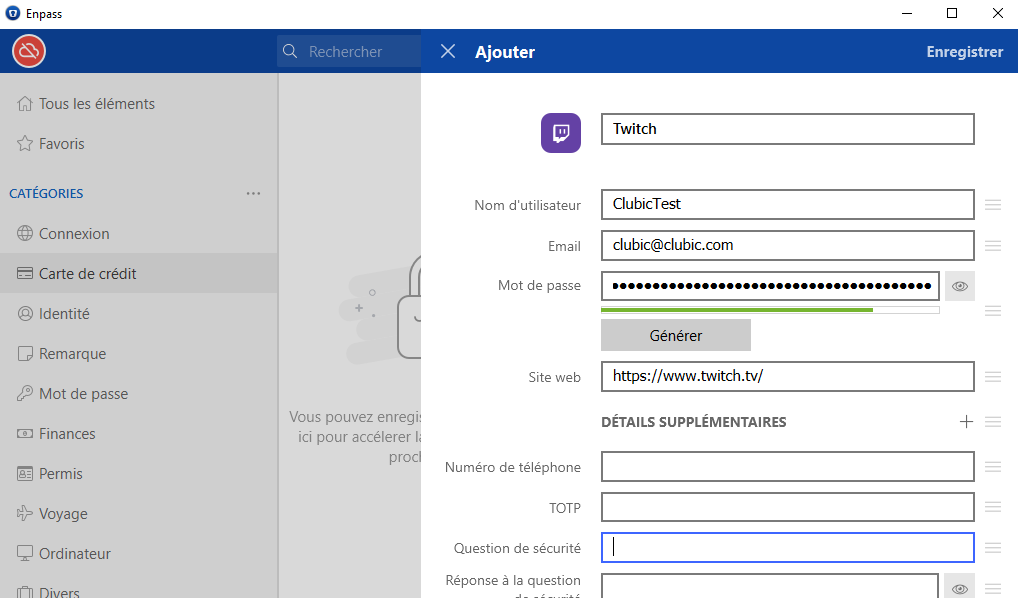Viewport: 1018px width, 598px height.
Task: Open the Finances category
Action: point(139,434)
